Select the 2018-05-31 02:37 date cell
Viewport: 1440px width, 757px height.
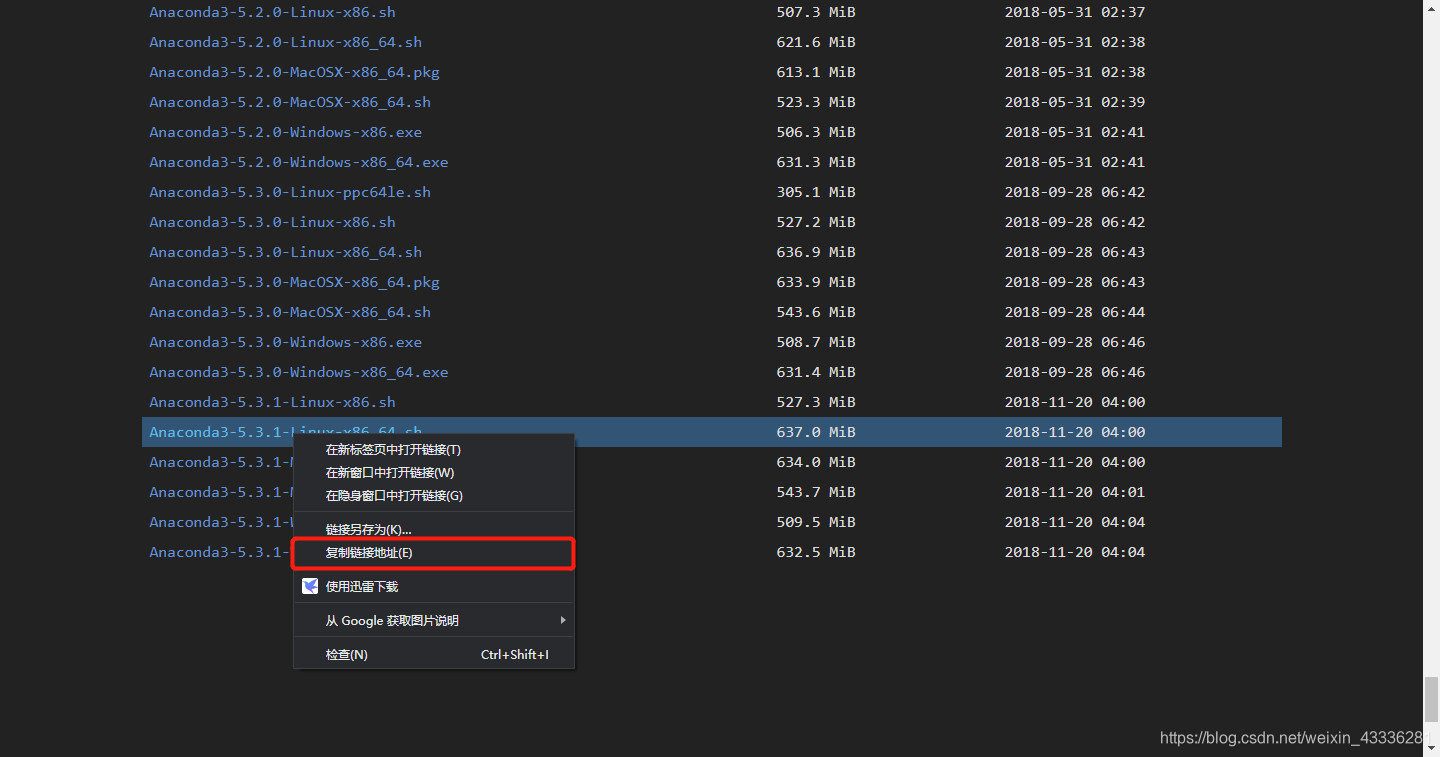(1075, 12)
